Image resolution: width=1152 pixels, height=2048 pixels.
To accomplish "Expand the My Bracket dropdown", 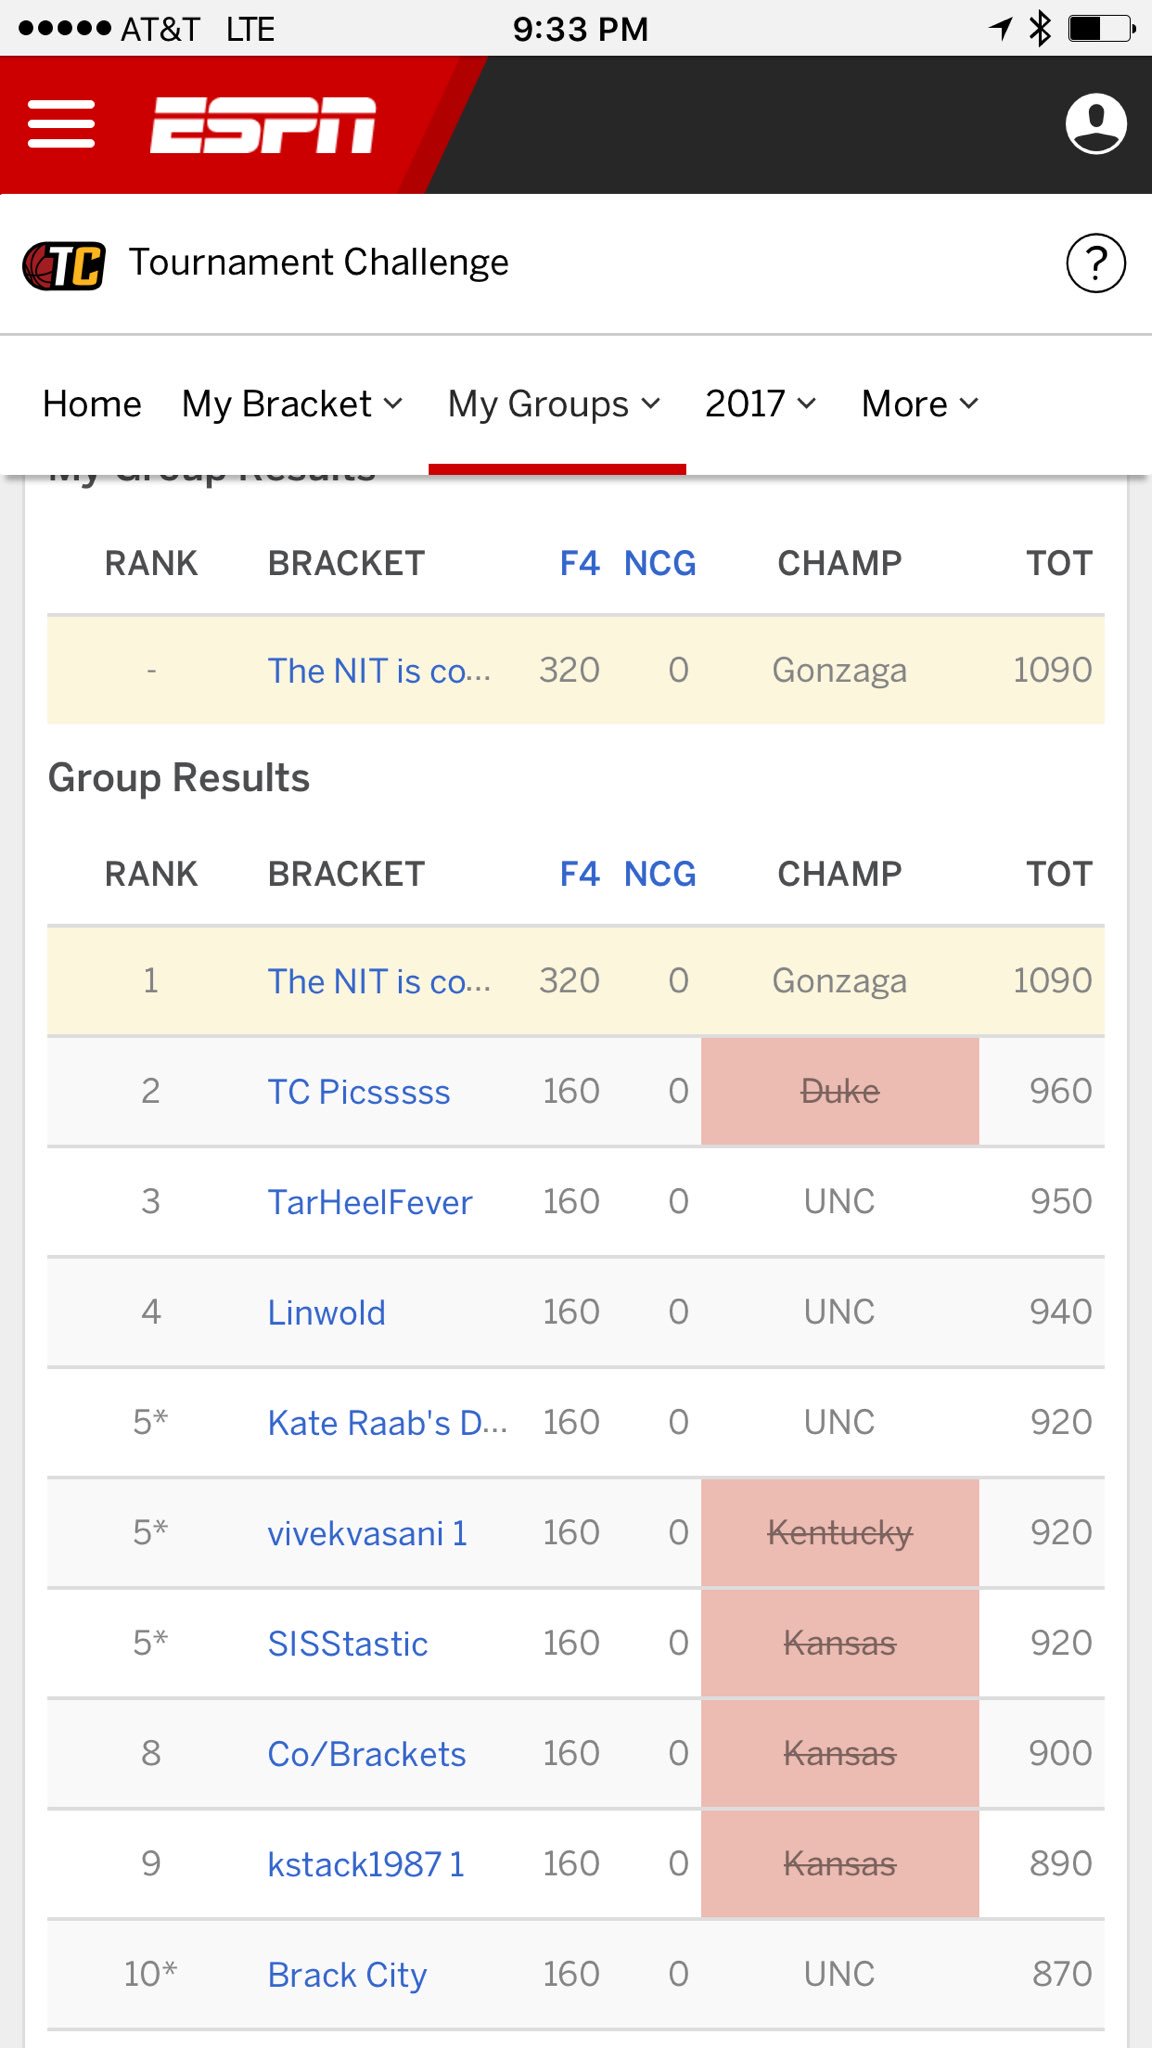I will (292, 404).
